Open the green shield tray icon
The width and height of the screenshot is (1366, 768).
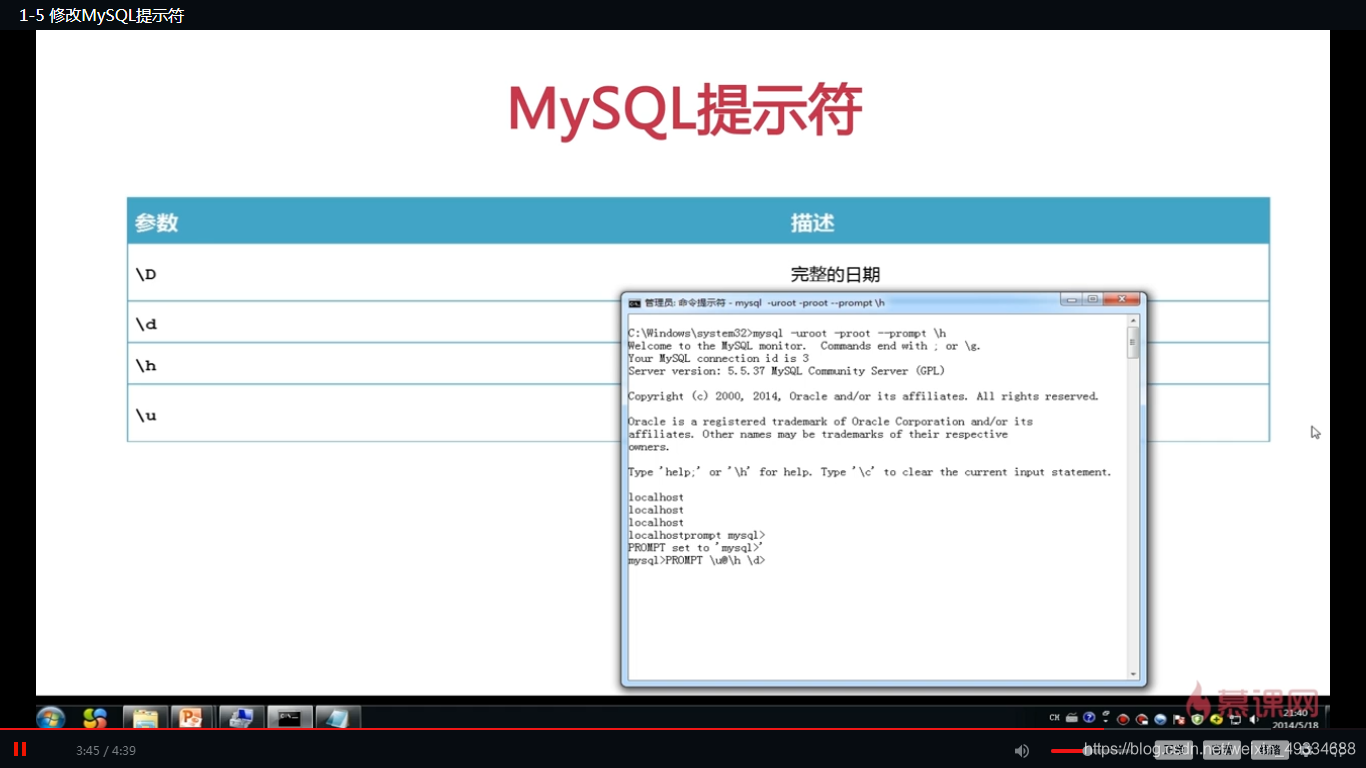[x=1197, y=719]
